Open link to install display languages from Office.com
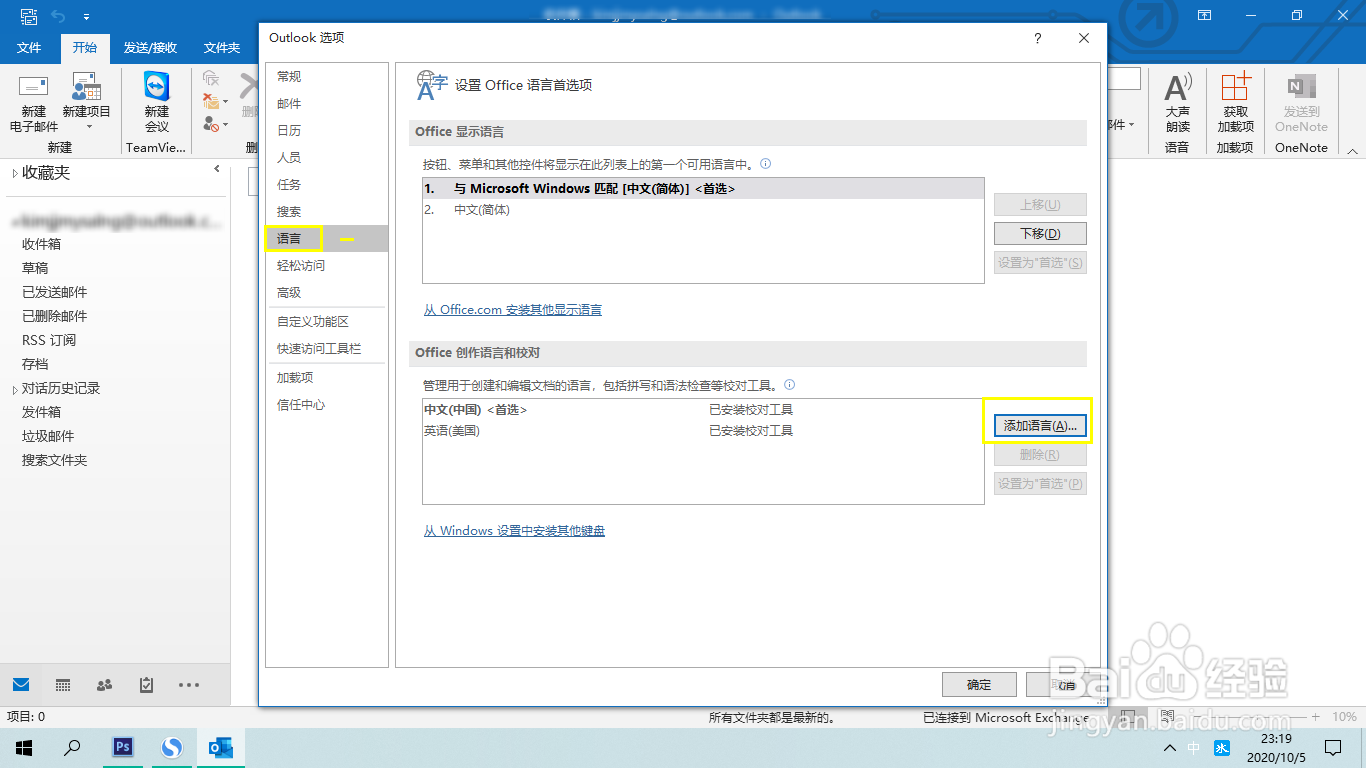Image resolution: width=1366 pixels, height=768 pixels. pyautogui.click(x=513, y=310)
